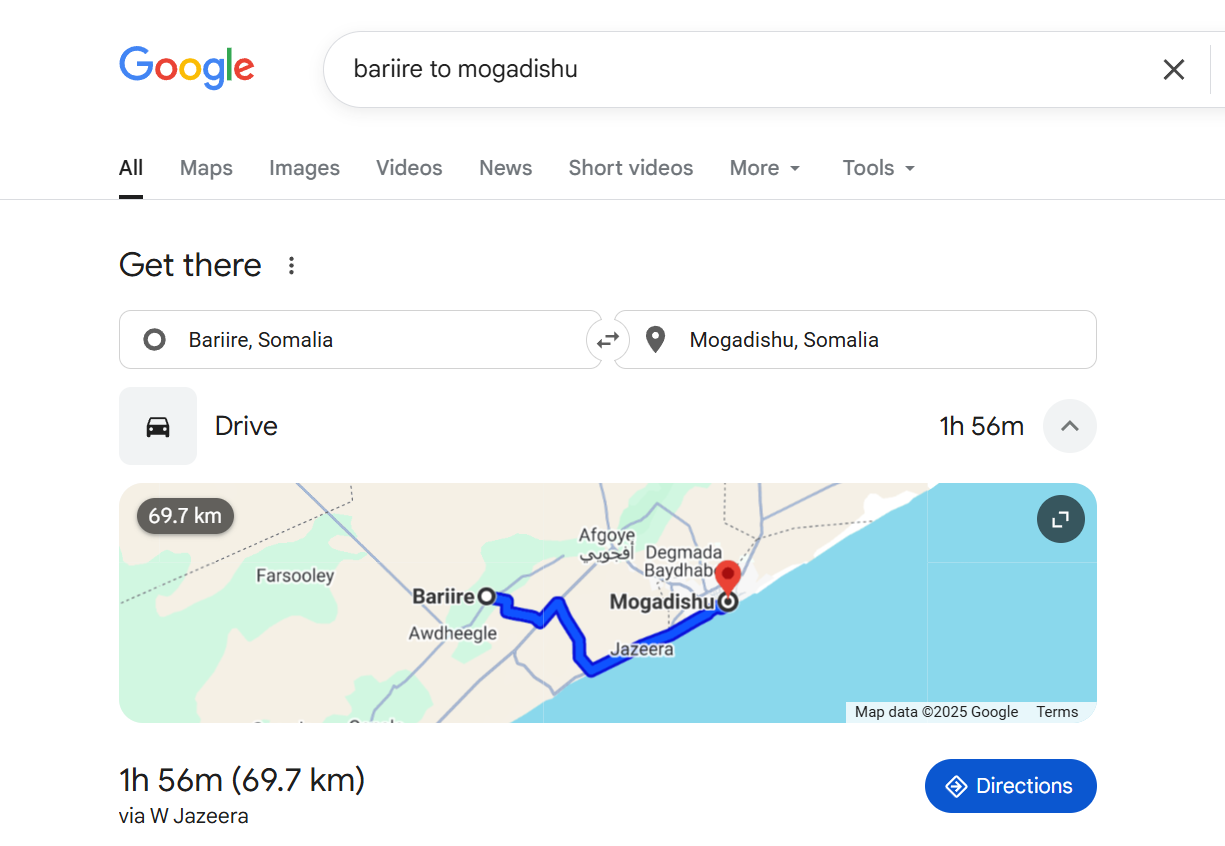The height and width of the screenshot is (846, 1225).
Task: Select the Drive car icon
Action: (x=157, y=426)
